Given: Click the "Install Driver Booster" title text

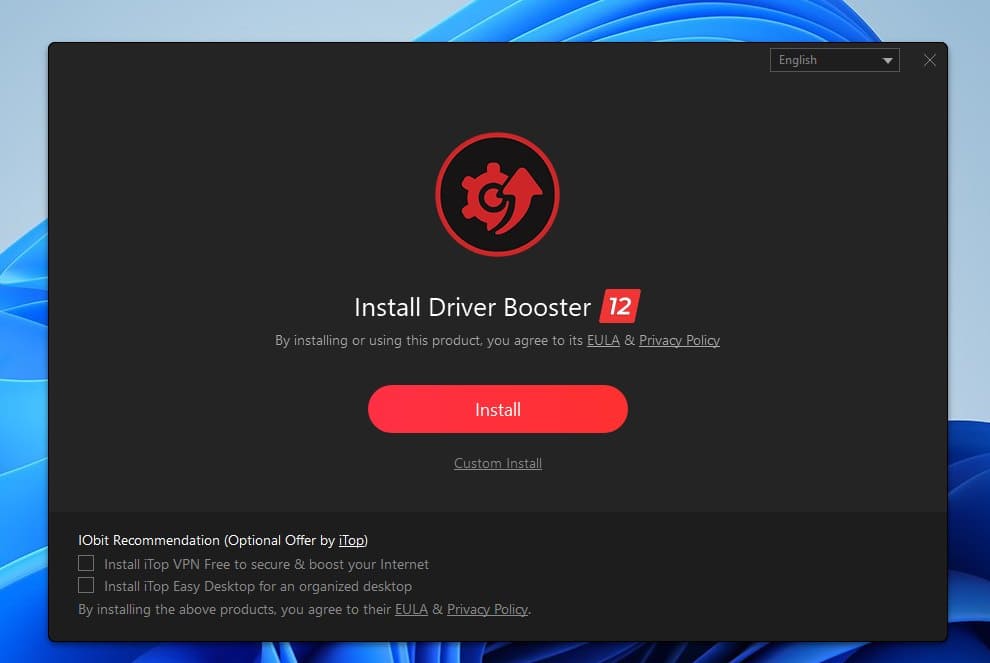Looking at the screenshot, I should tap(472, 308).
